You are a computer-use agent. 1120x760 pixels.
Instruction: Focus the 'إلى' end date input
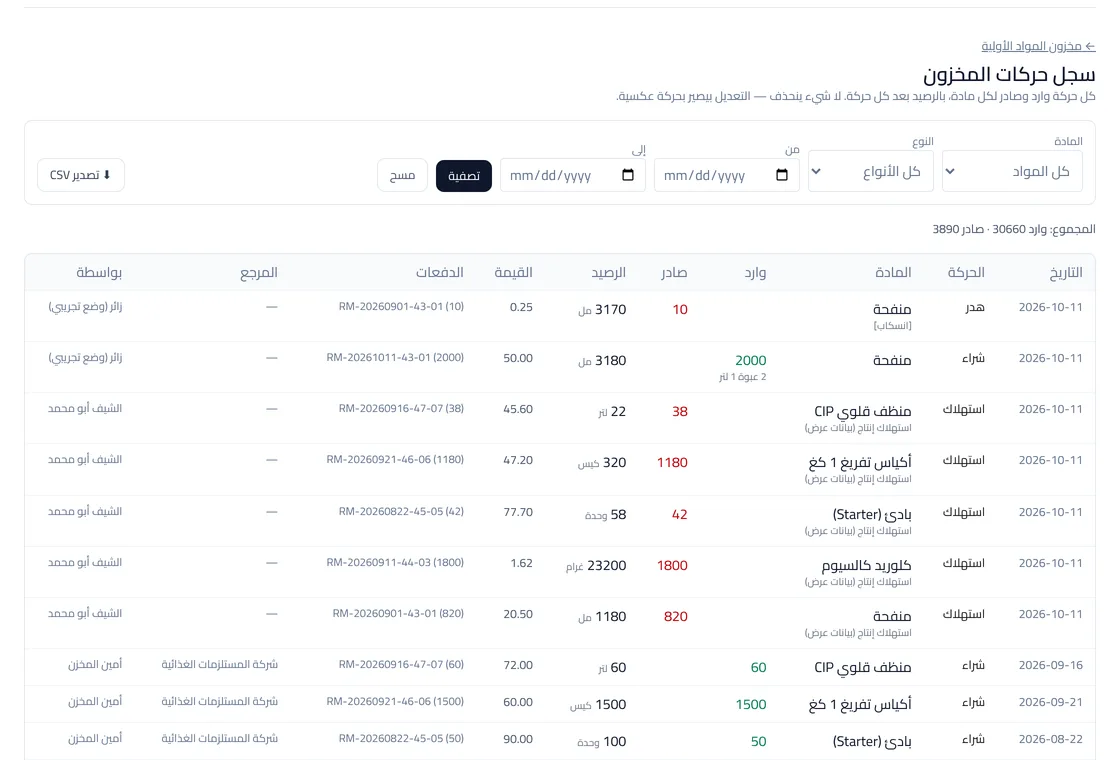[x=573, y=175]
